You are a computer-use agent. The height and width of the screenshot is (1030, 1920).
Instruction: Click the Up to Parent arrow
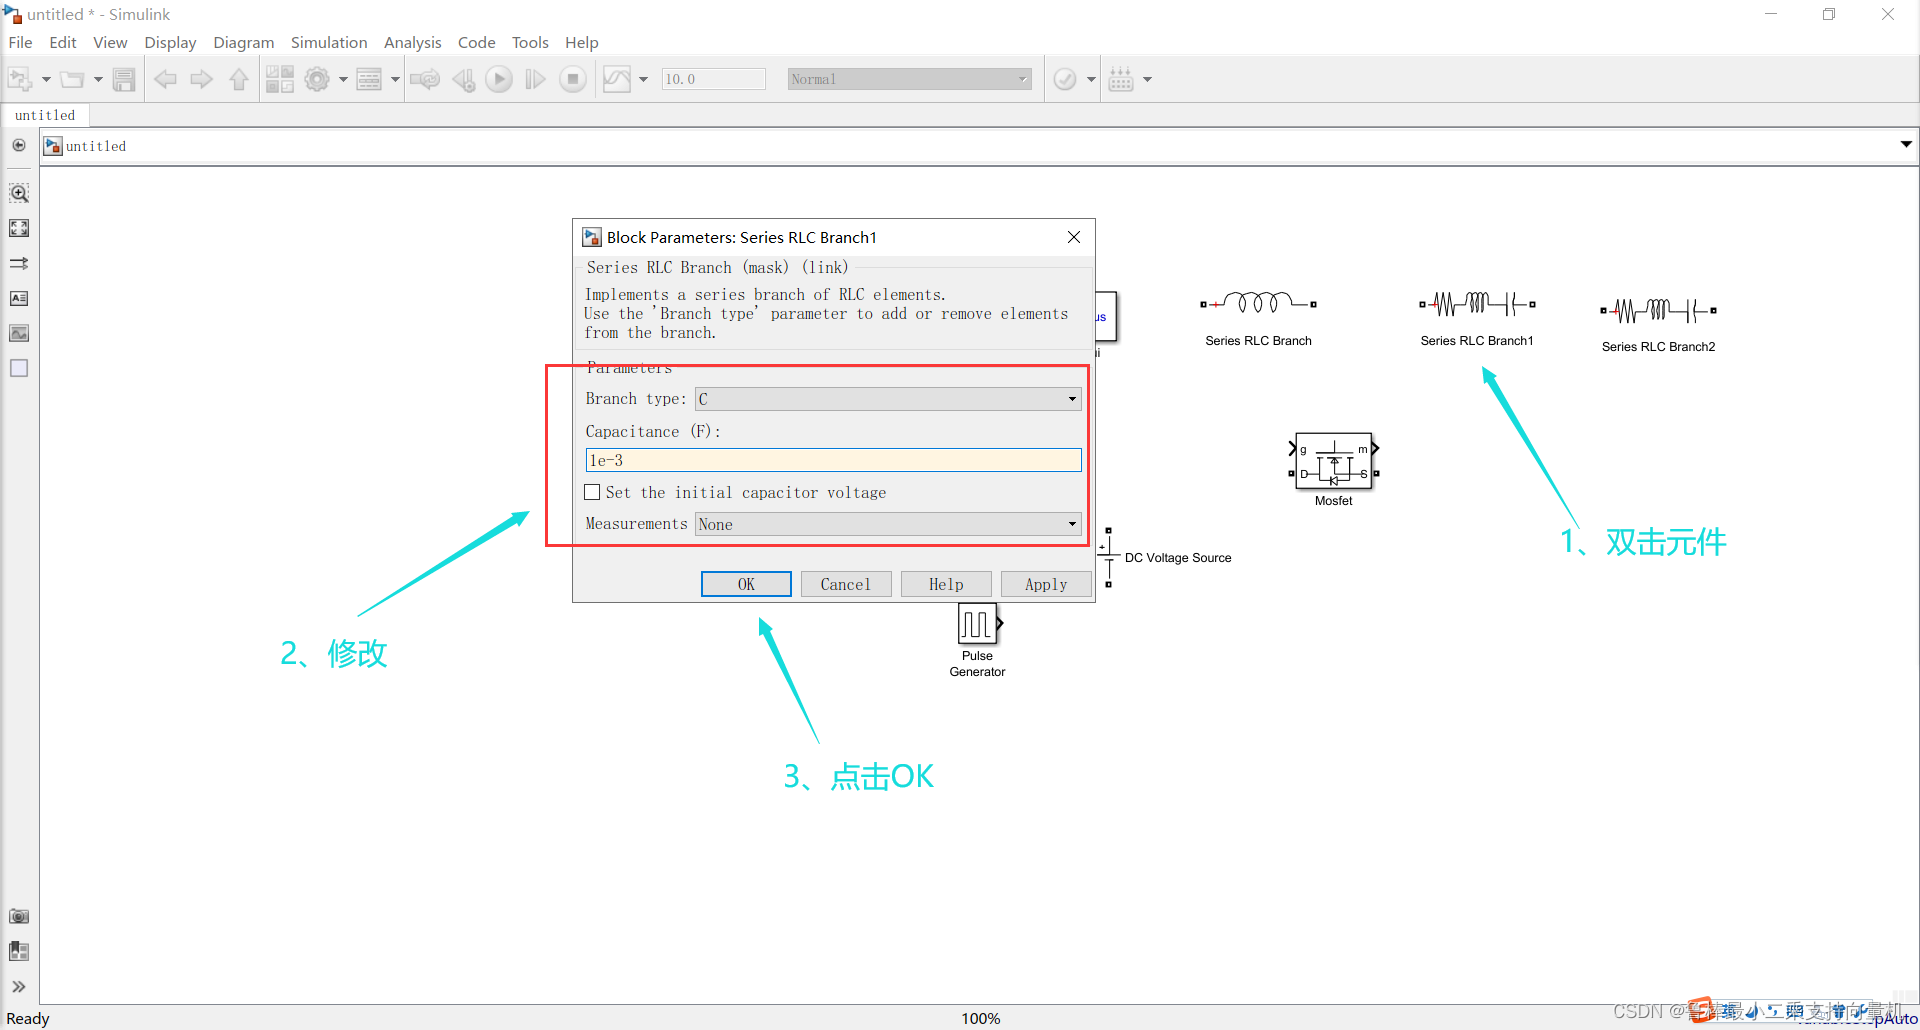coord(239,79)
